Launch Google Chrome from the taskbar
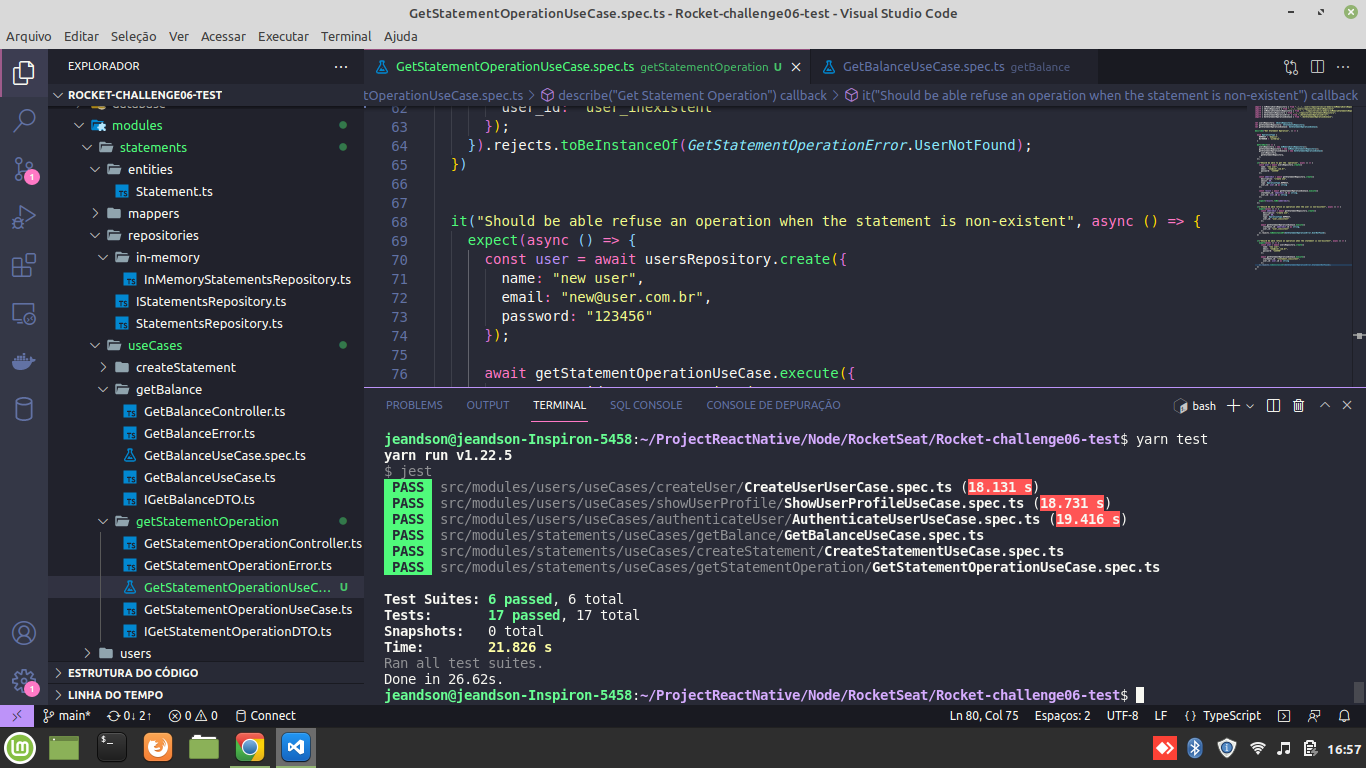The height and width of the screenshot is (768, 1366). 249,747
